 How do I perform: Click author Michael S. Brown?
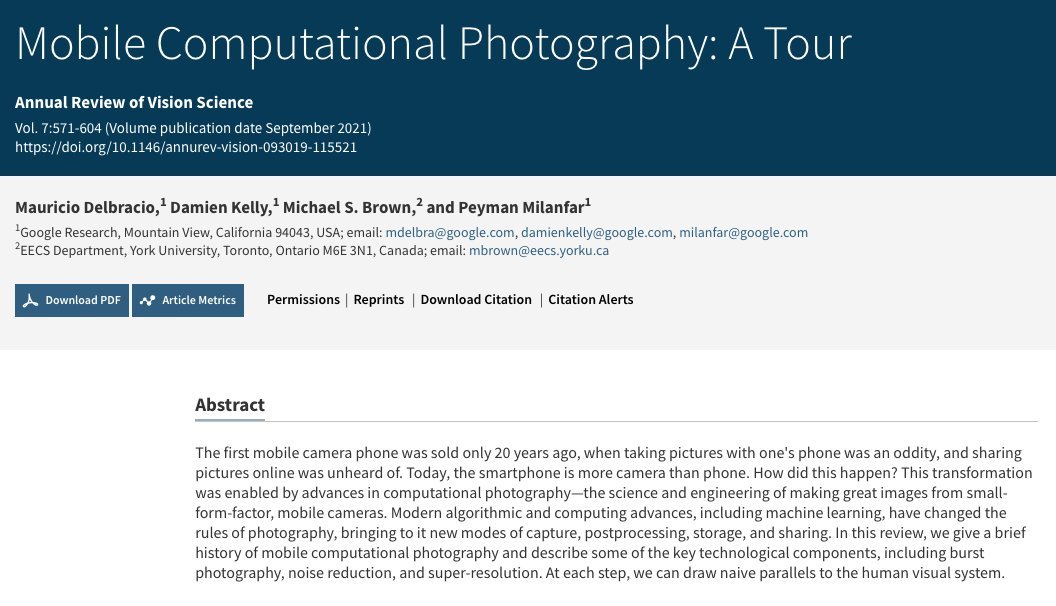348,208
